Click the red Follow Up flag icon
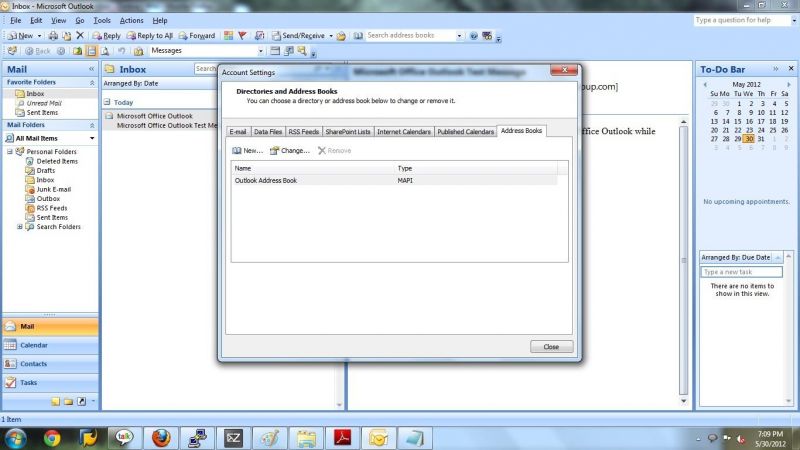800x450 pixels. 242,35
